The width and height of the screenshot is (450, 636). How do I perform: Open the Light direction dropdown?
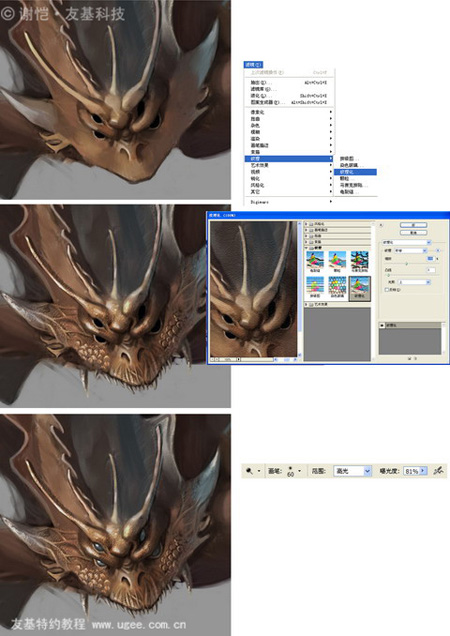413,282
